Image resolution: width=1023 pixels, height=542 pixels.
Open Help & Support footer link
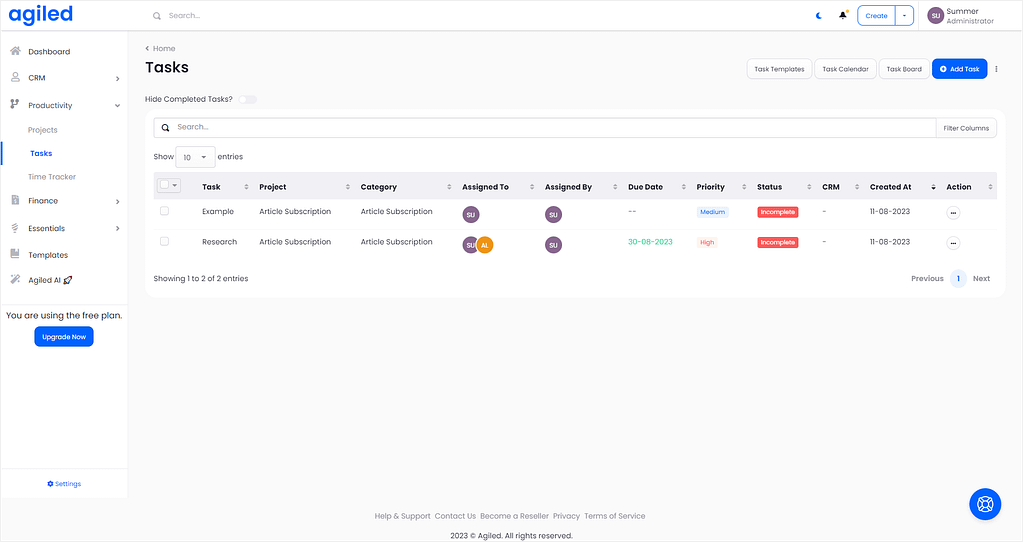tap(403, 516)
